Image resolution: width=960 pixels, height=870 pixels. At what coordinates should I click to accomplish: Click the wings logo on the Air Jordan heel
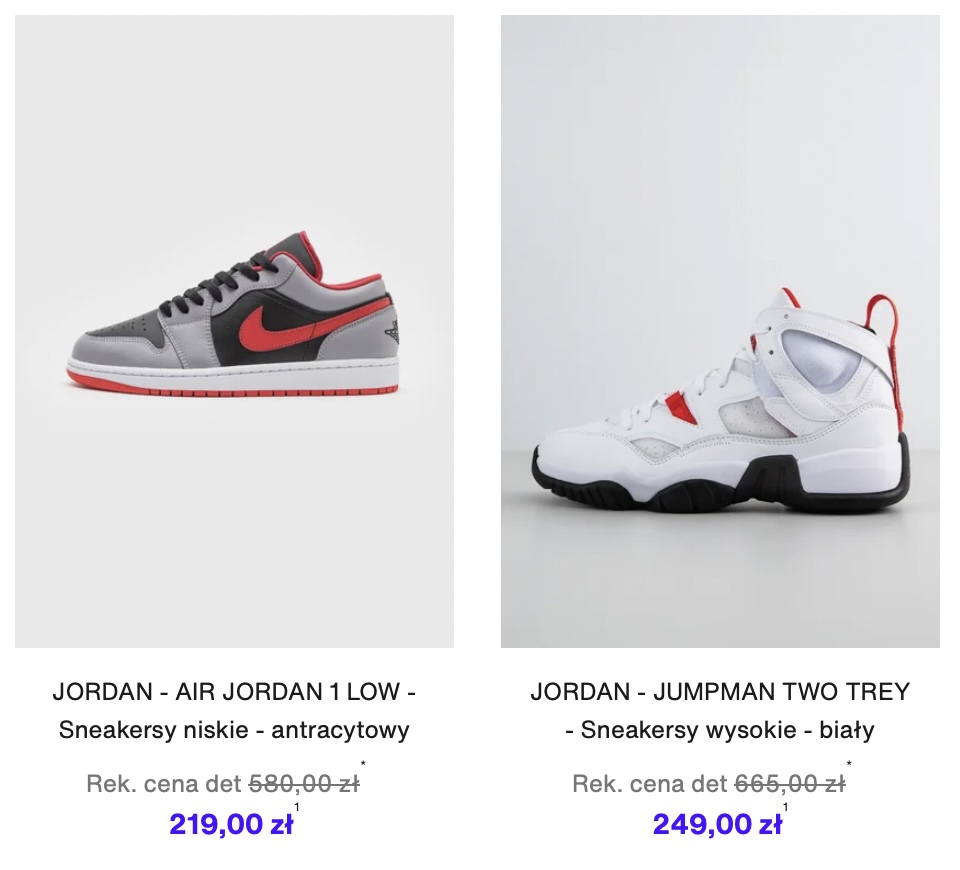pyautogui.click(x=392, y=331)
